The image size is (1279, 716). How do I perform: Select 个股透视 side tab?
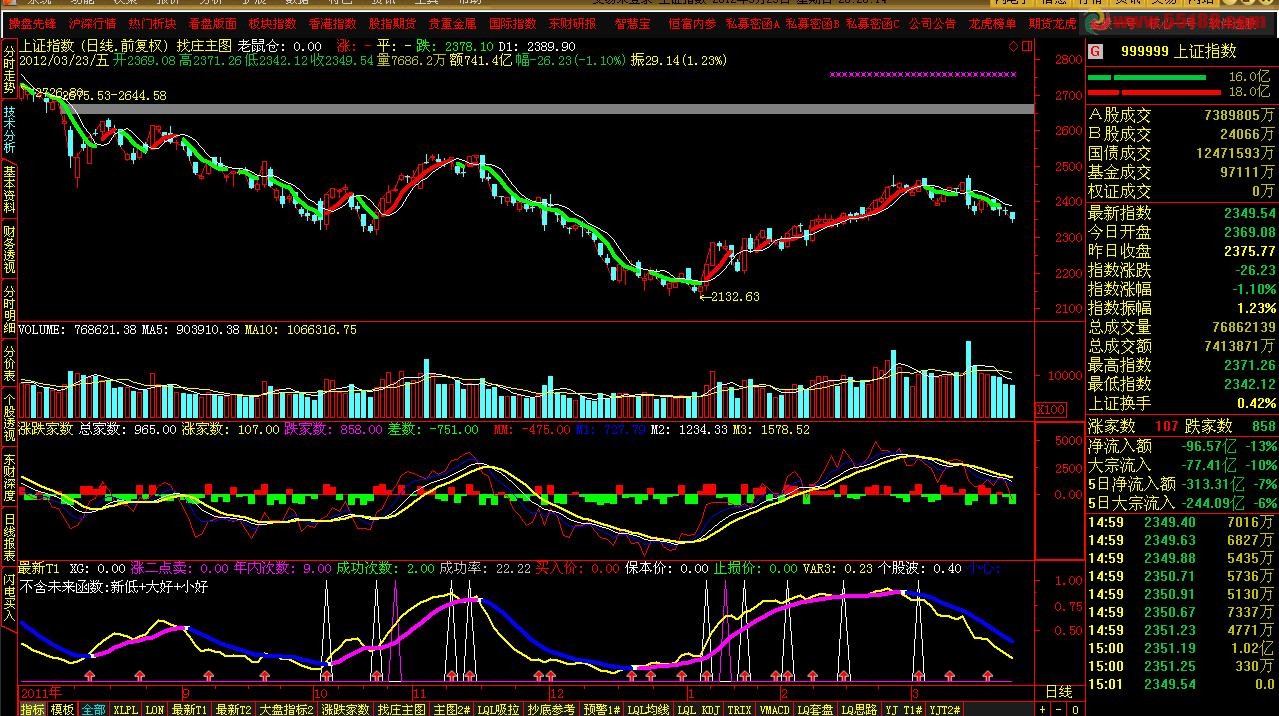9,418
